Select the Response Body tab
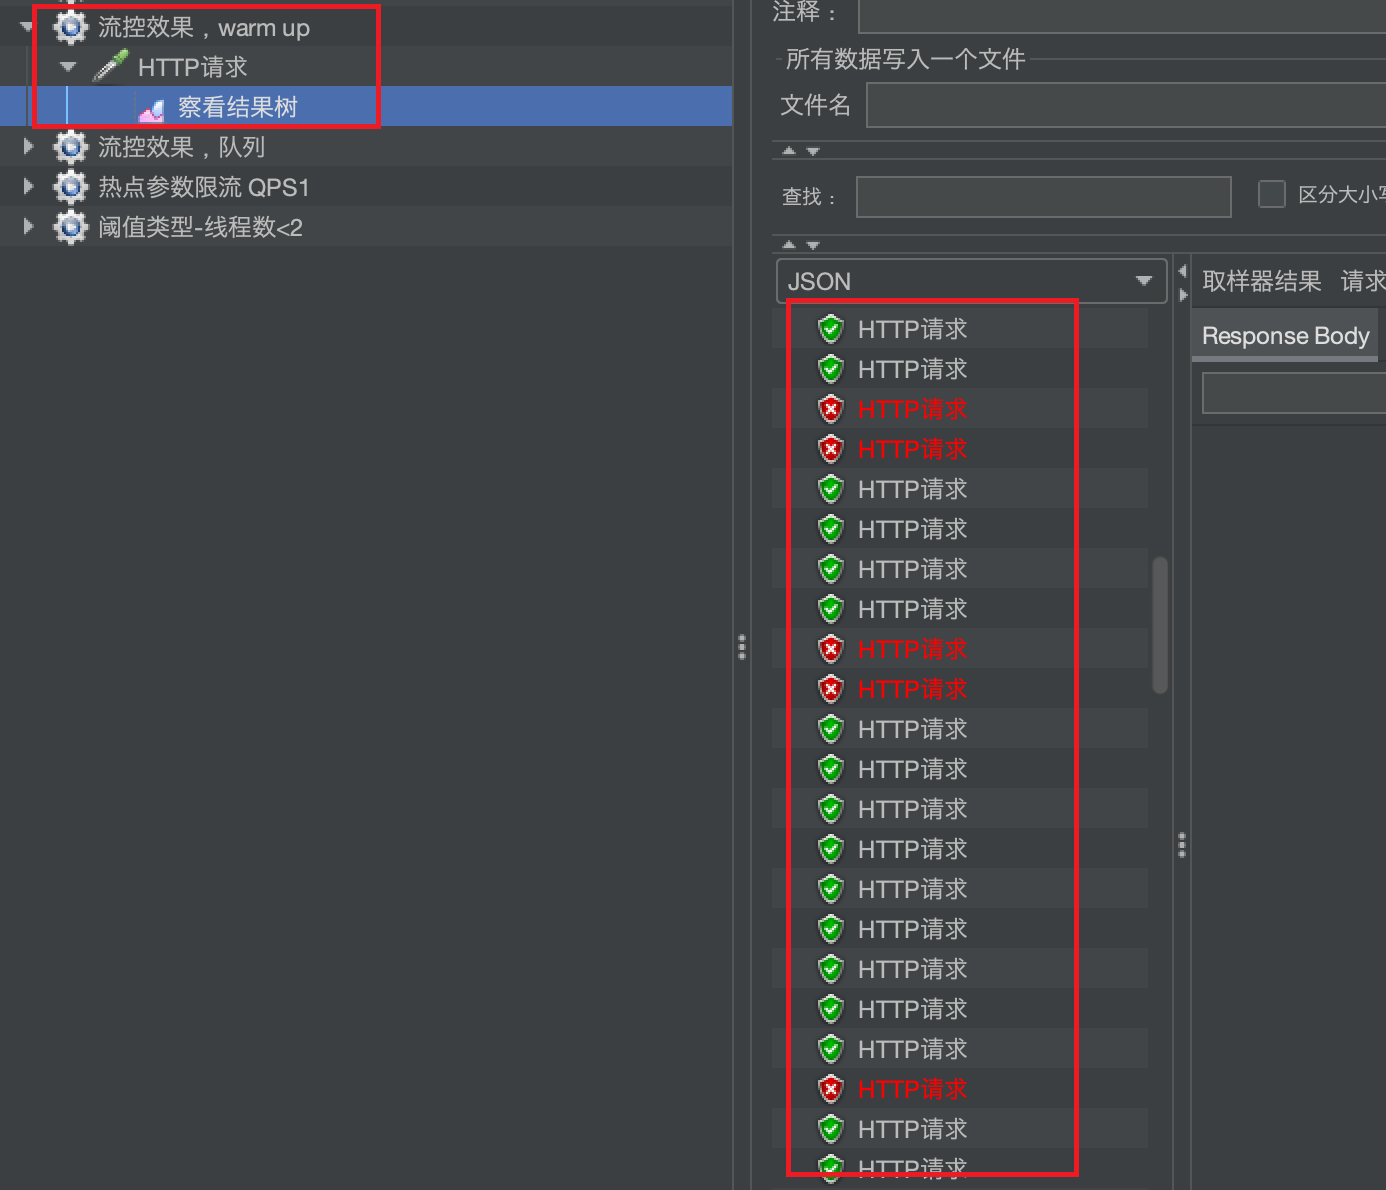This screenshot has height=1190, width=1386. coord(1285,336)
